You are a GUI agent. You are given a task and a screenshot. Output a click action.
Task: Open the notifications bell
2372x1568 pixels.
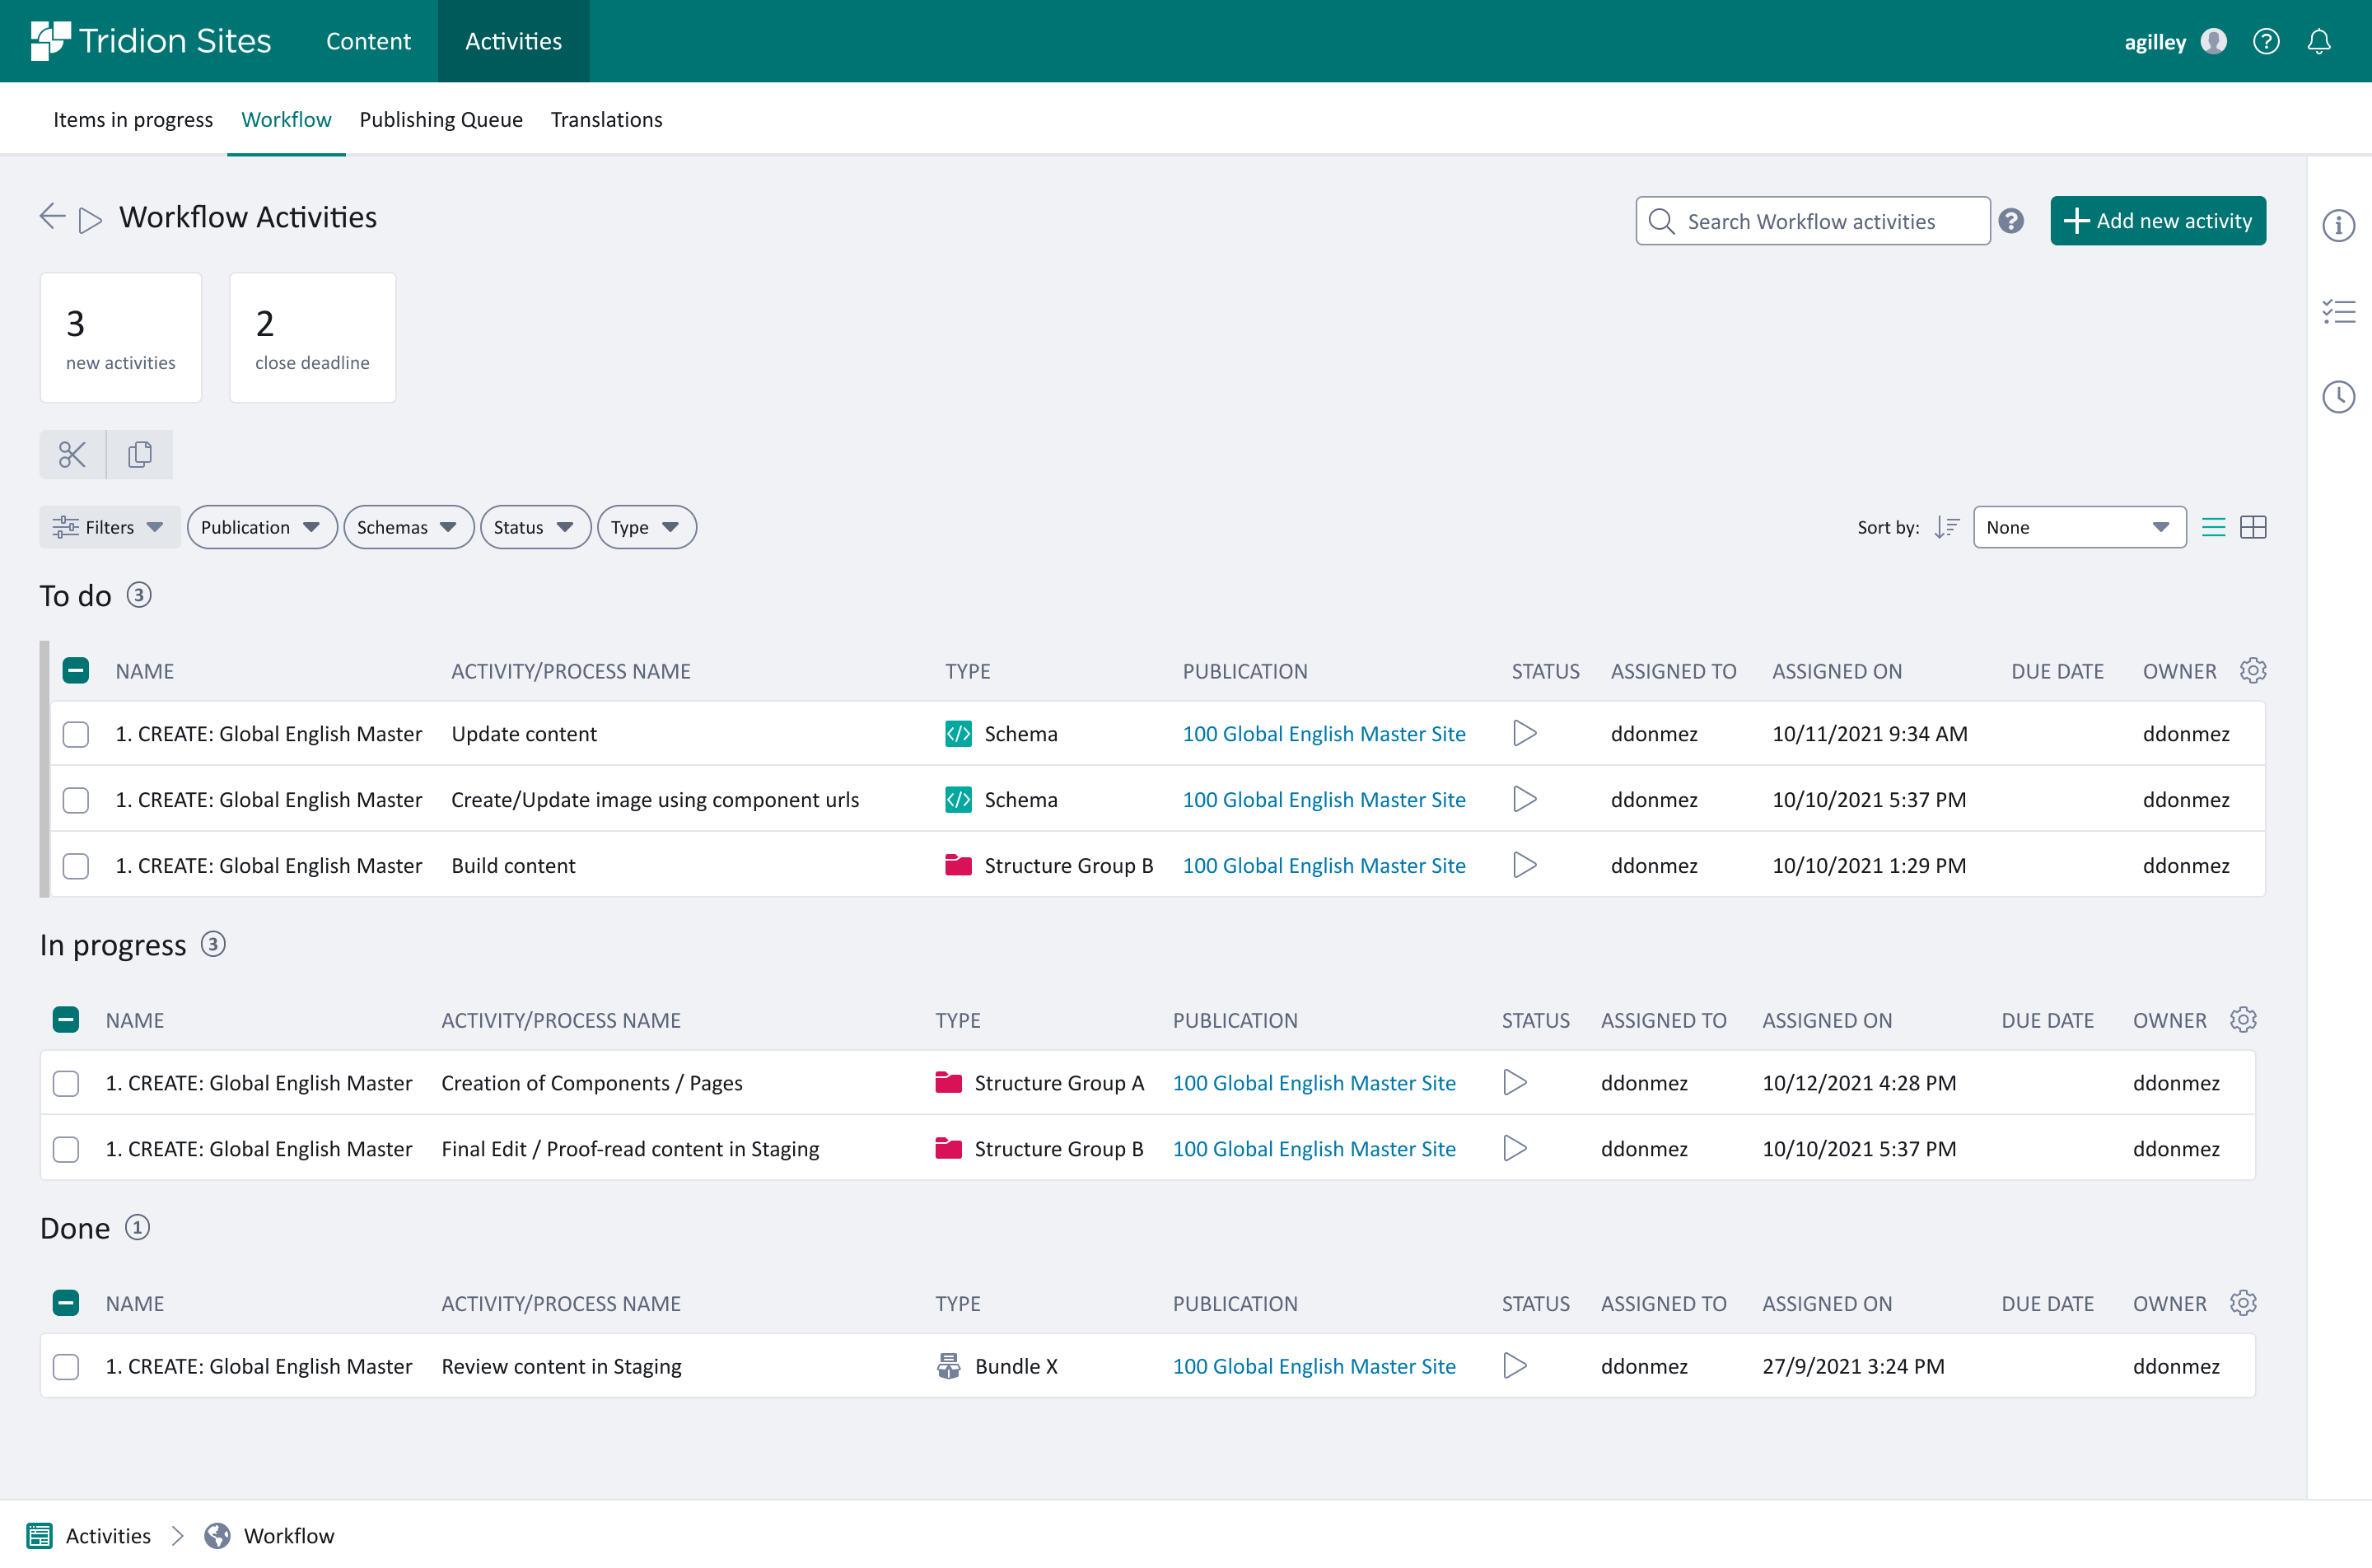click(2319, 41)
